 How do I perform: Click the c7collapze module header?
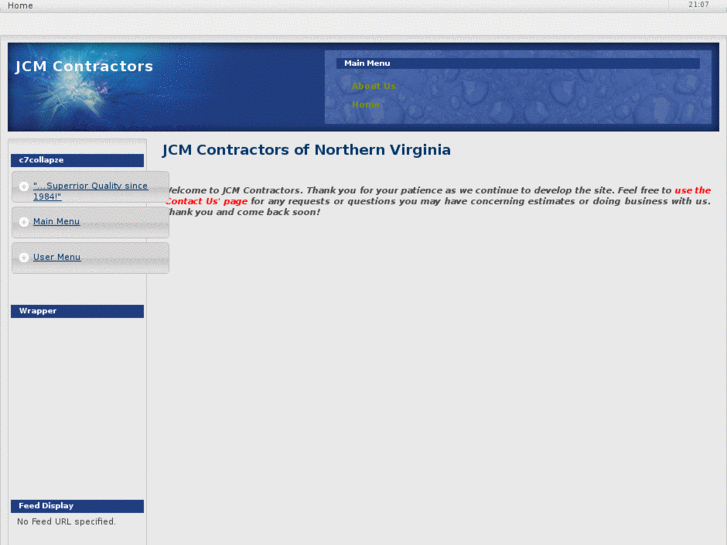(77, 160)
